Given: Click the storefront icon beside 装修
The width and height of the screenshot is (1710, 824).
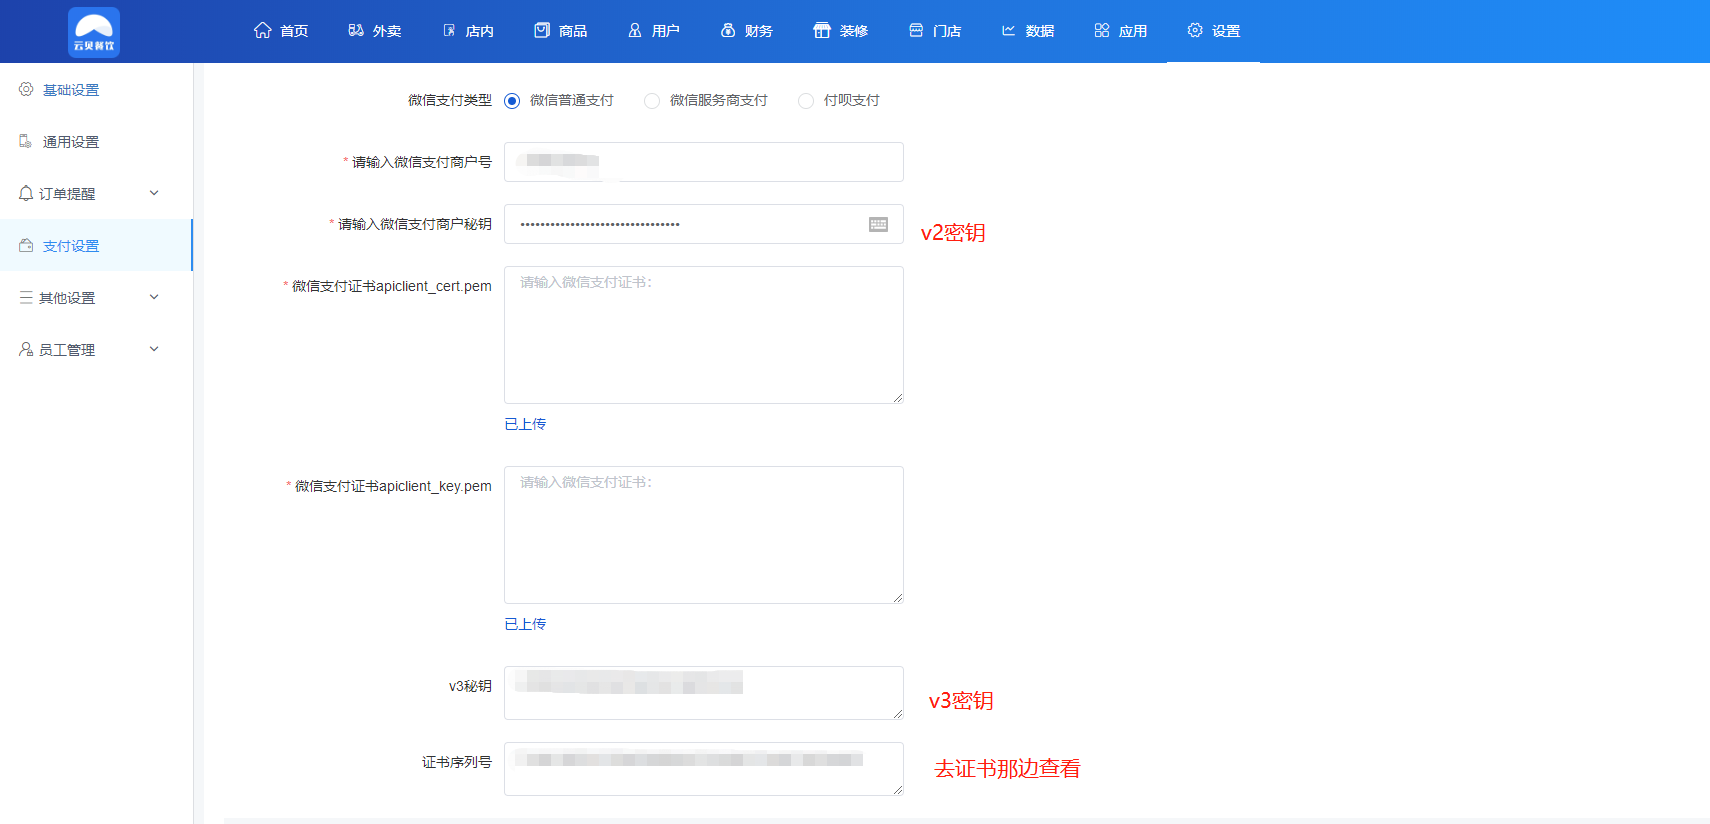Looking at the screenshot, I should [x=822, y=30].
